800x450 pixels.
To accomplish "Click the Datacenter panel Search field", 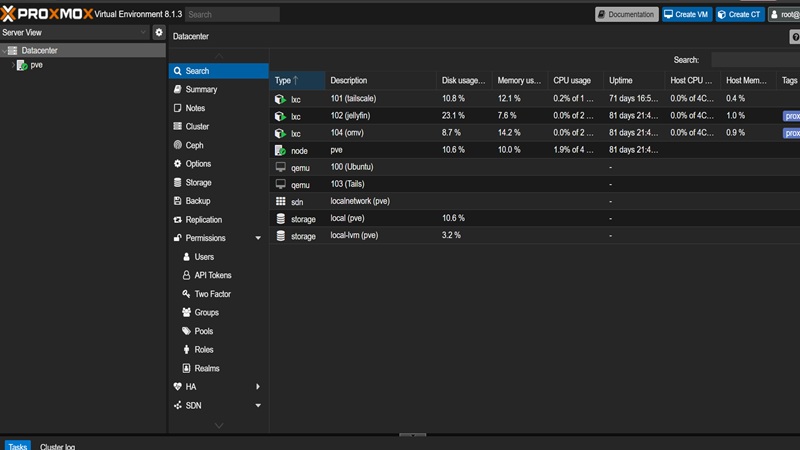I will [x=756, y=60].
